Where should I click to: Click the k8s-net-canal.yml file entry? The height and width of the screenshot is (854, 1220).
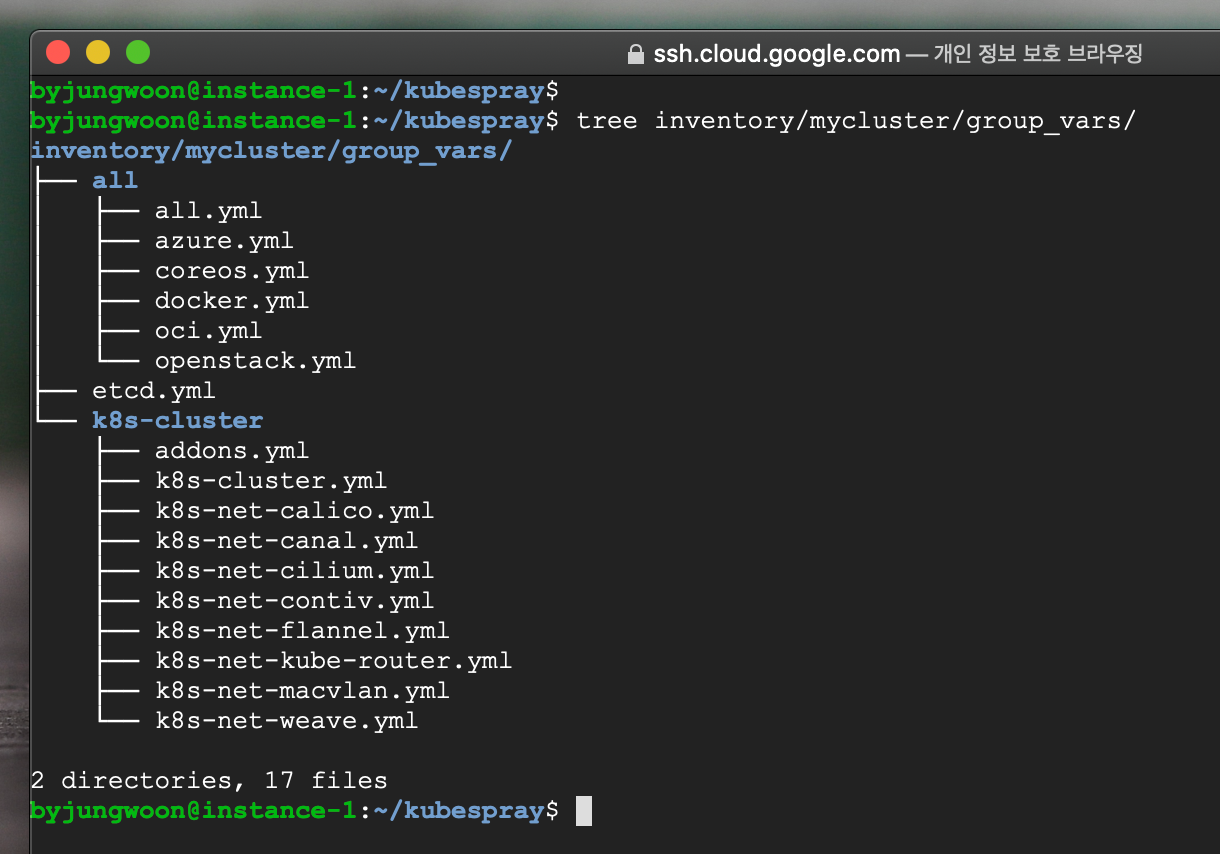tap(286, 541)
